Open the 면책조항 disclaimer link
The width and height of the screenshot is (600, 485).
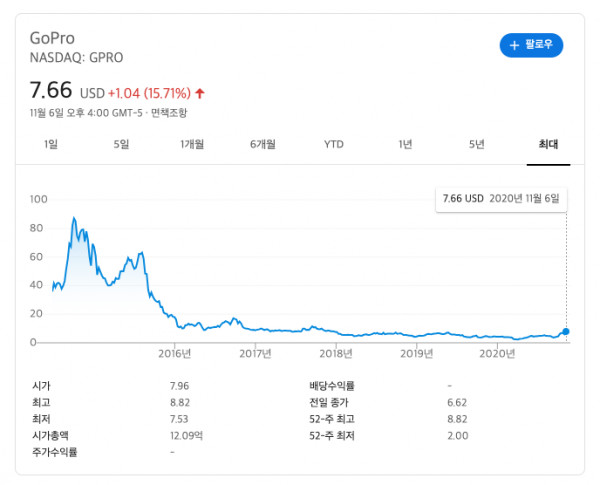tap(169, 113)
